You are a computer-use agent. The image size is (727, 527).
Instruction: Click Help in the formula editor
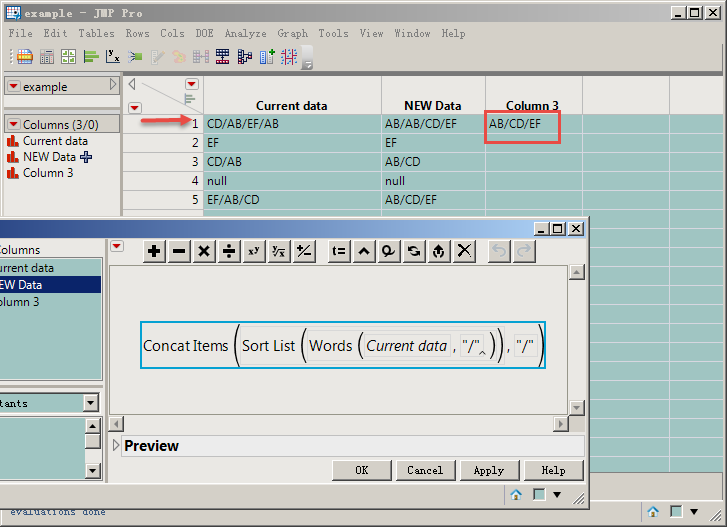tap(553, 470)
